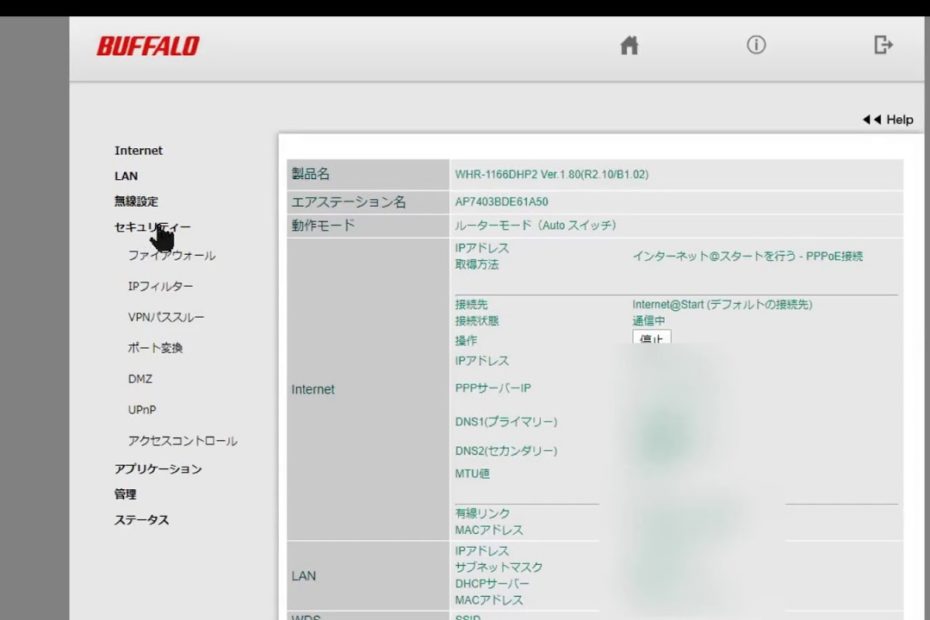930x620 pixels.
Task: Select UPnP in the sidebar
Action: tap(142, 410)
